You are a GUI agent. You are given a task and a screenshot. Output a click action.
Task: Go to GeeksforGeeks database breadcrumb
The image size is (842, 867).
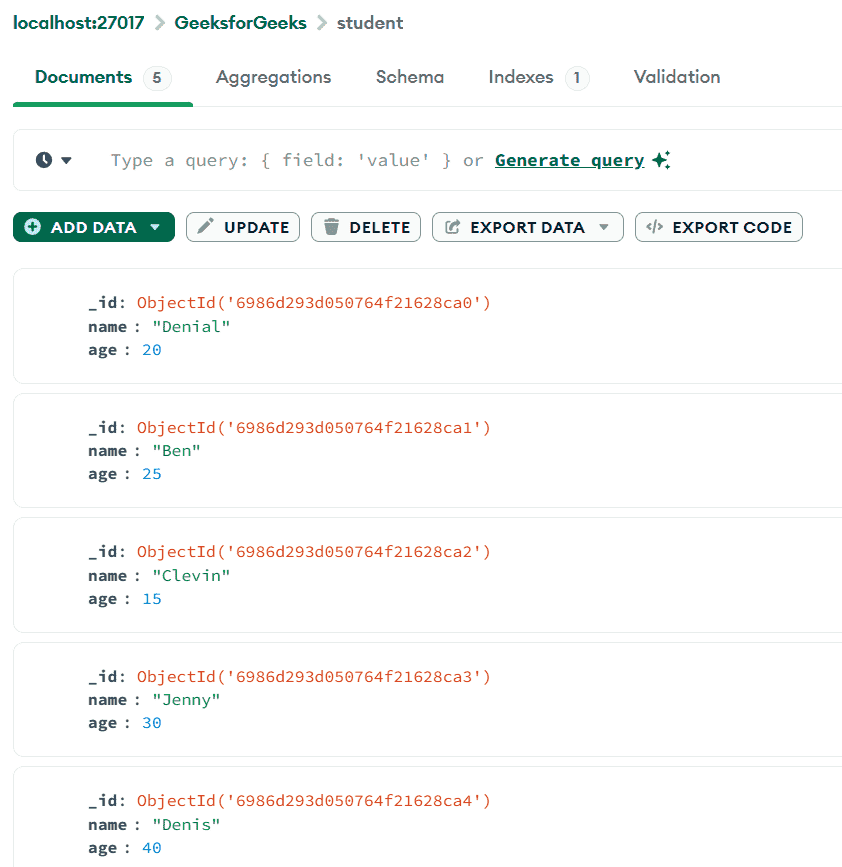pos(240,23)
